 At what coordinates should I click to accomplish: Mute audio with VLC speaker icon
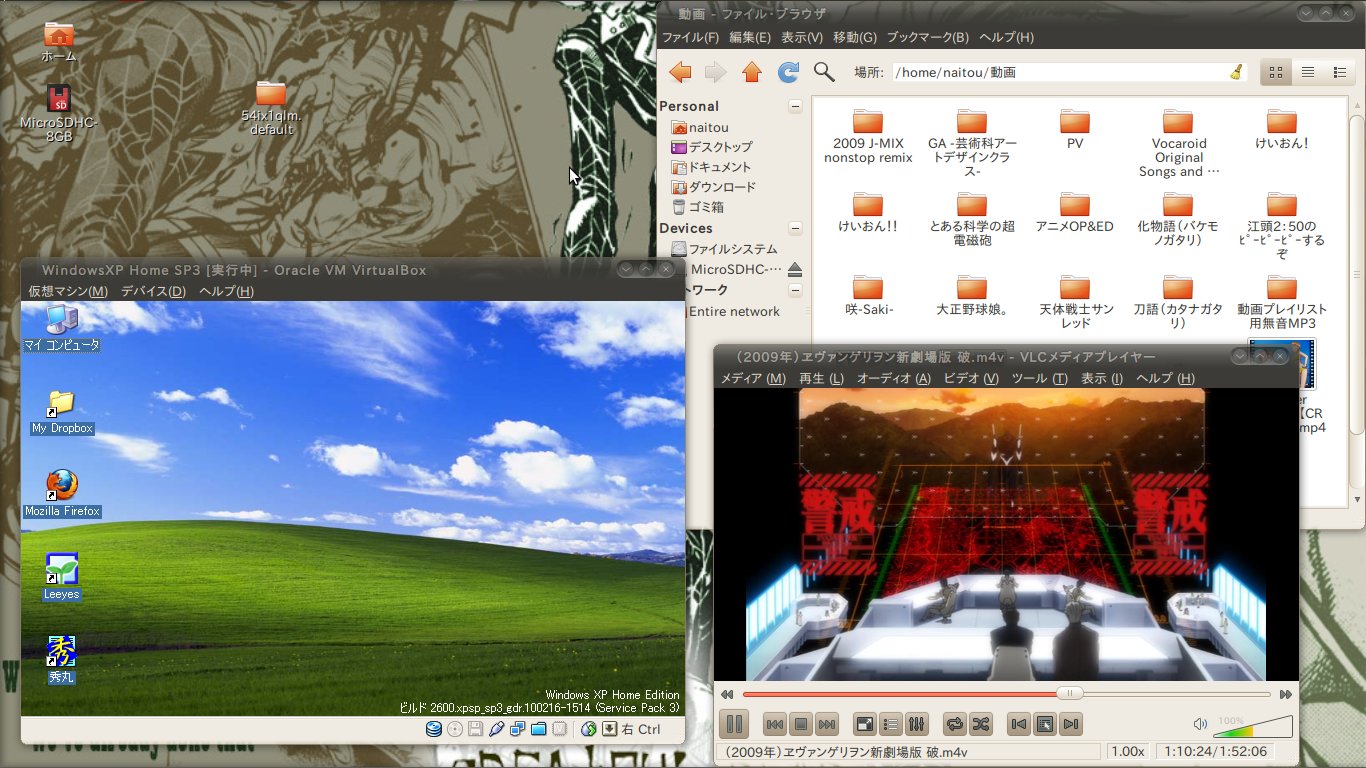pos(1201,724)
